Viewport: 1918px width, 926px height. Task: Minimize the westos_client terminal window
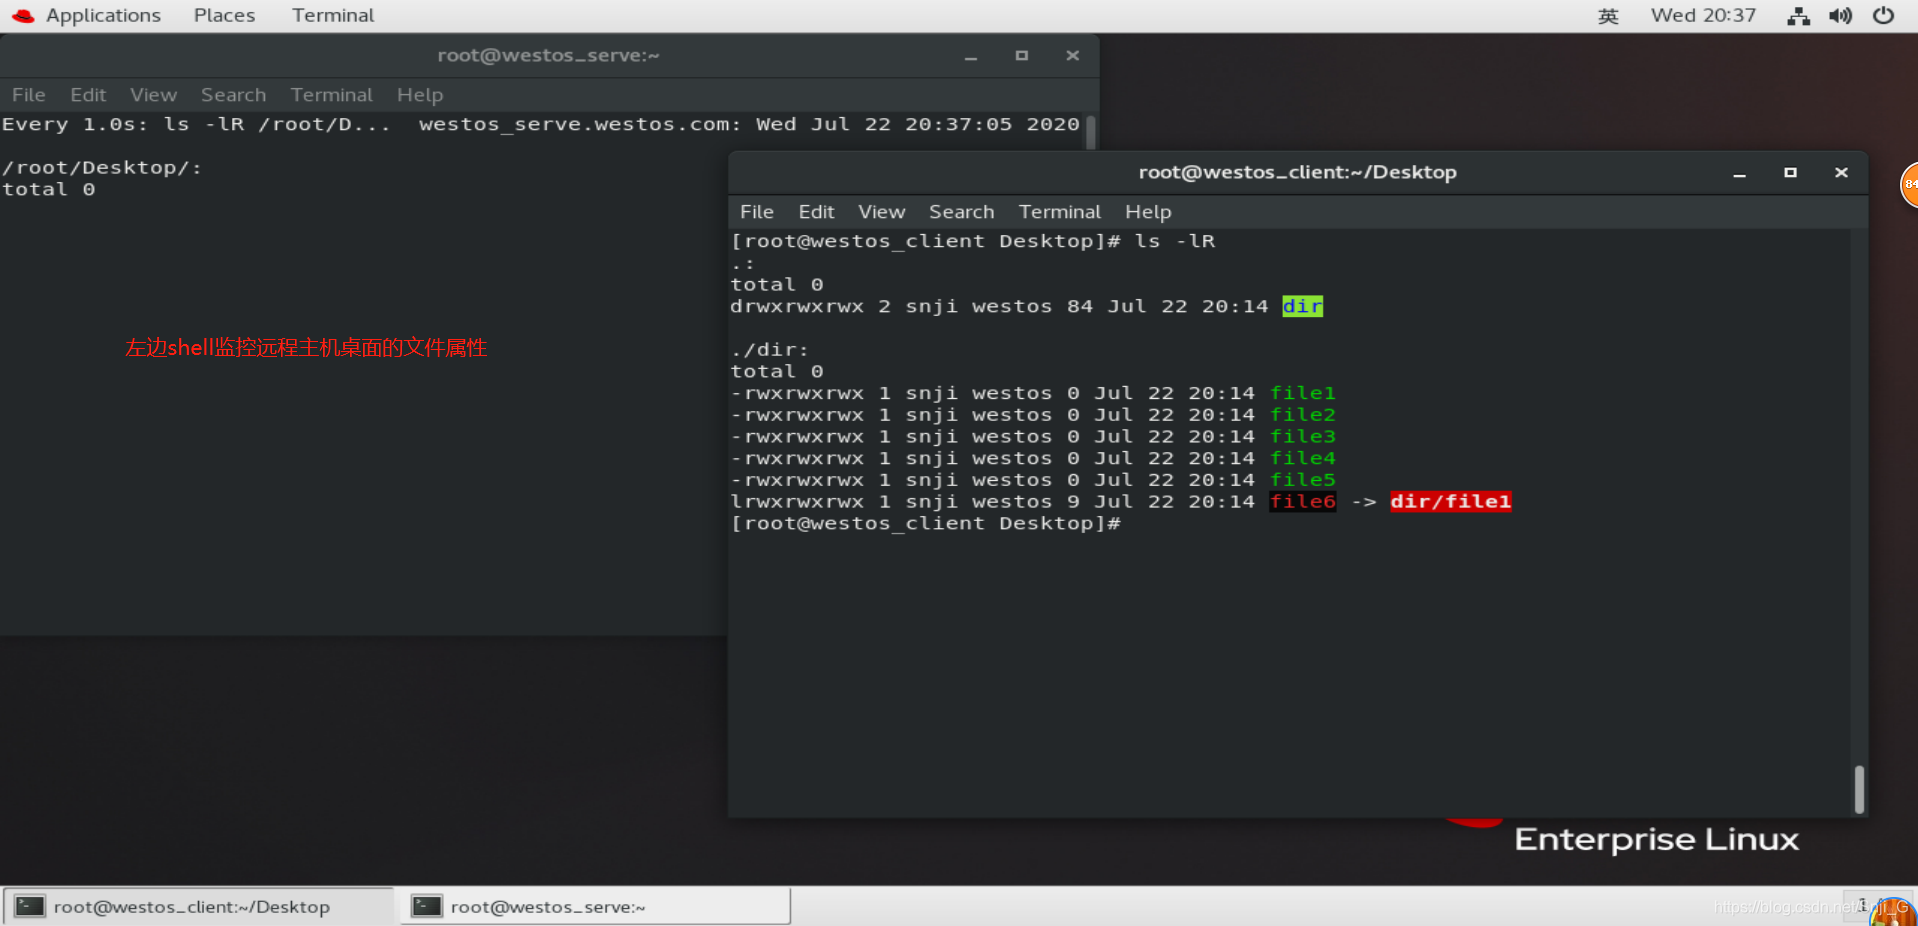tap(1739, 173)
